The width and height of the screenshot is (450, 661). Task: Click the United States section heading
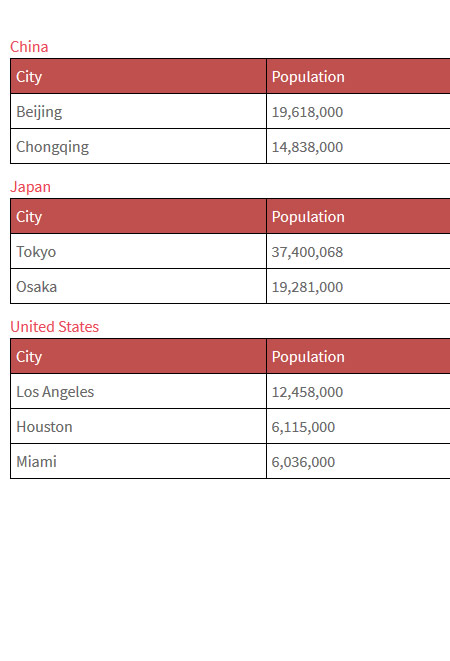point(54,327)
